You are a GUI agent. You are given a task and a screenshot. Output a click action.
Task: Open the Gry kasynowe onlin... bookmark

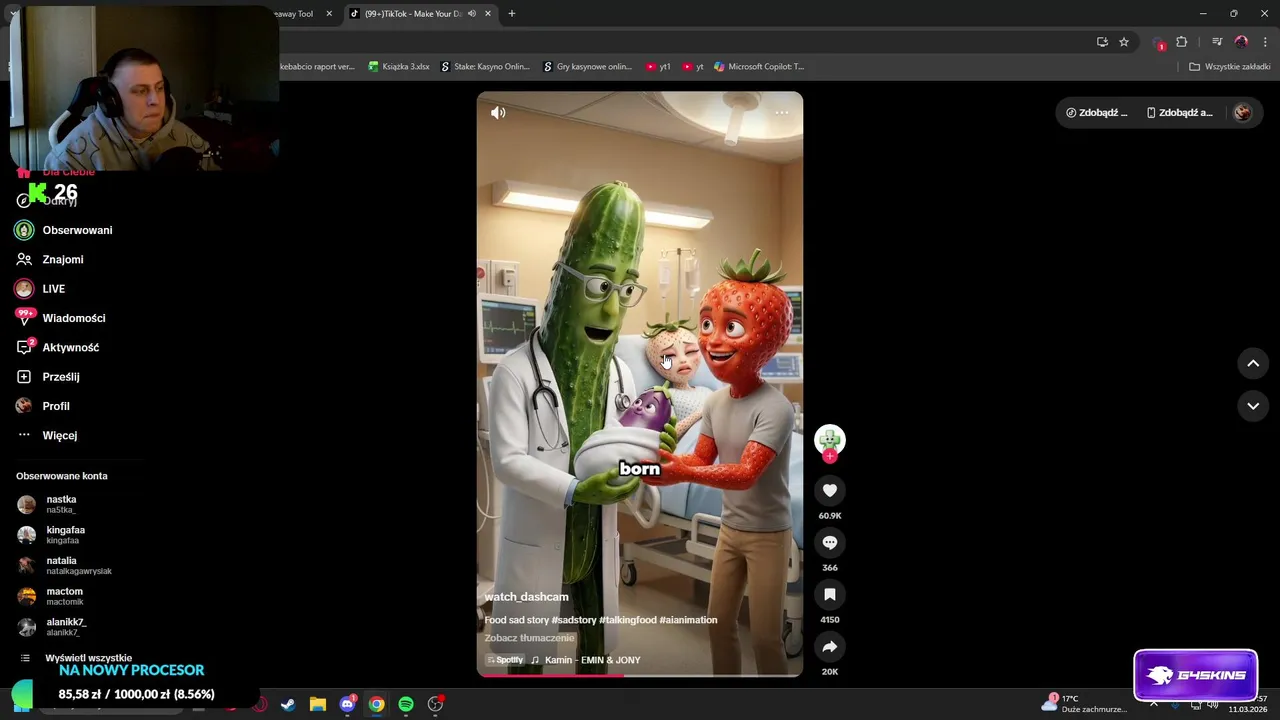click(588, 67)
